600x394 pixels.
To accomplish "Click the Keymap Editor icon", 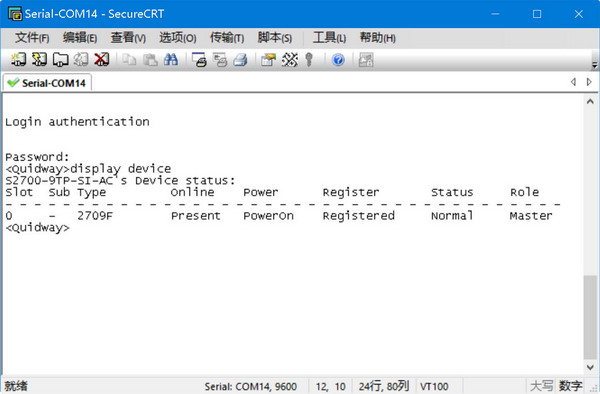I will coord(290,60).
